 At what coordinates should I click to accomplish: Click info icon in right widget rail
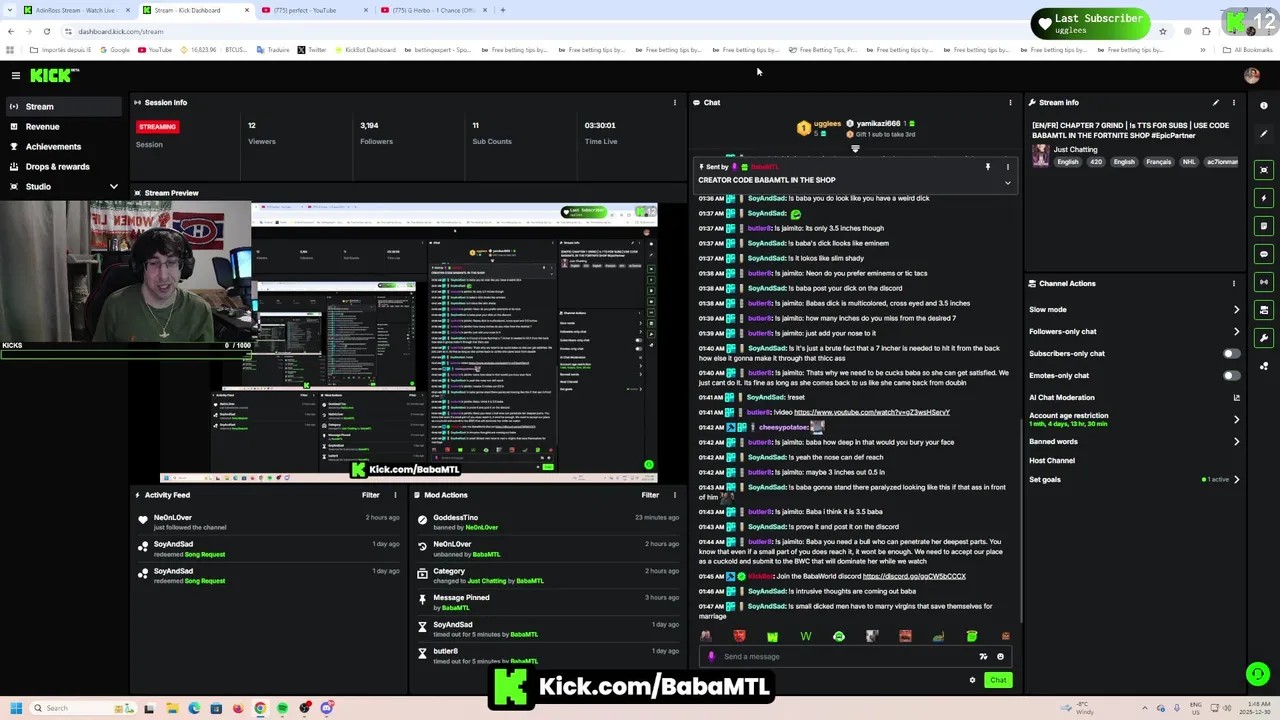point(1264,106)
